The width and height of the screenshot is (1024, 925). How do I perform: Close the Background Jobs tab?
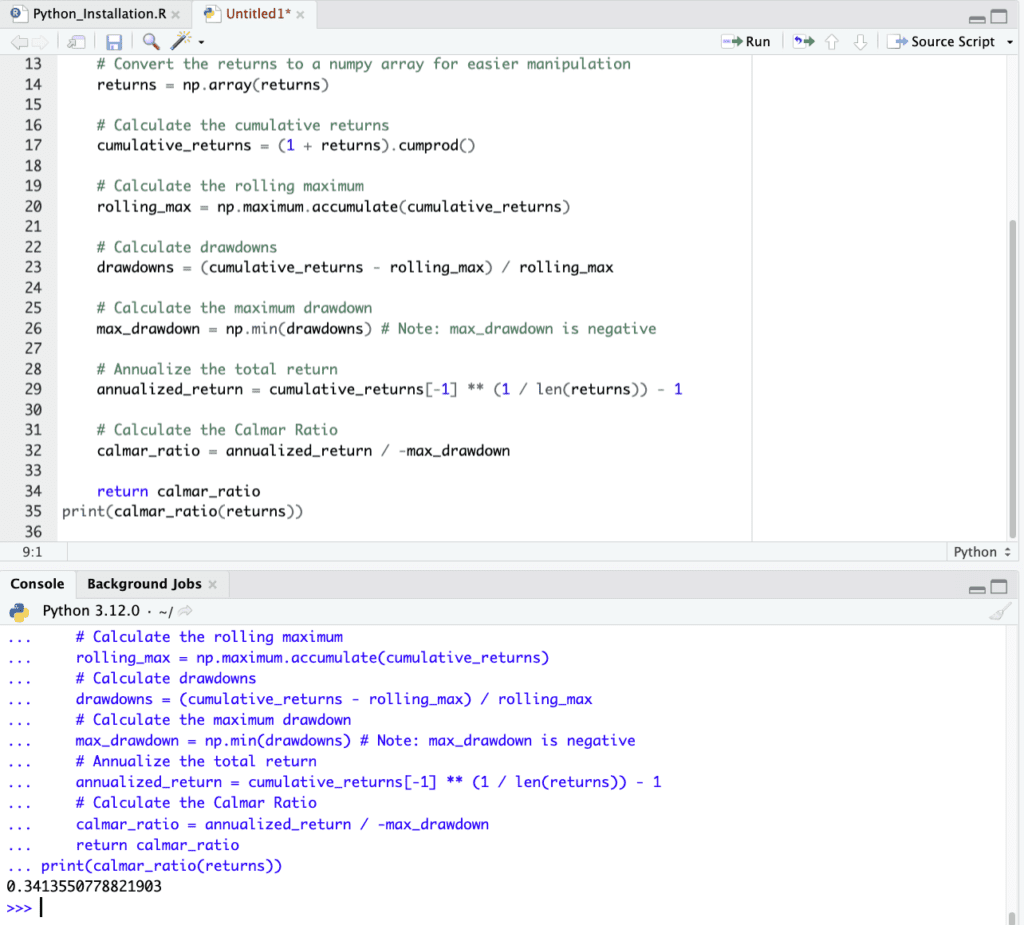[212, 585]
